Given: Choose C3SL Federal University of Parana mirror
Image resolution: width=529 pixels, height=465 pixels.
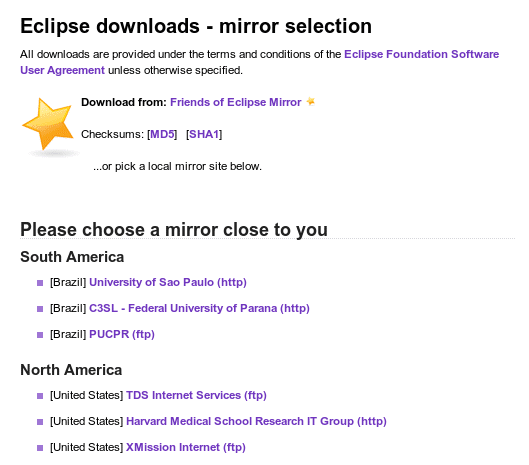Looking at the screenshot, I should point(199,308).
